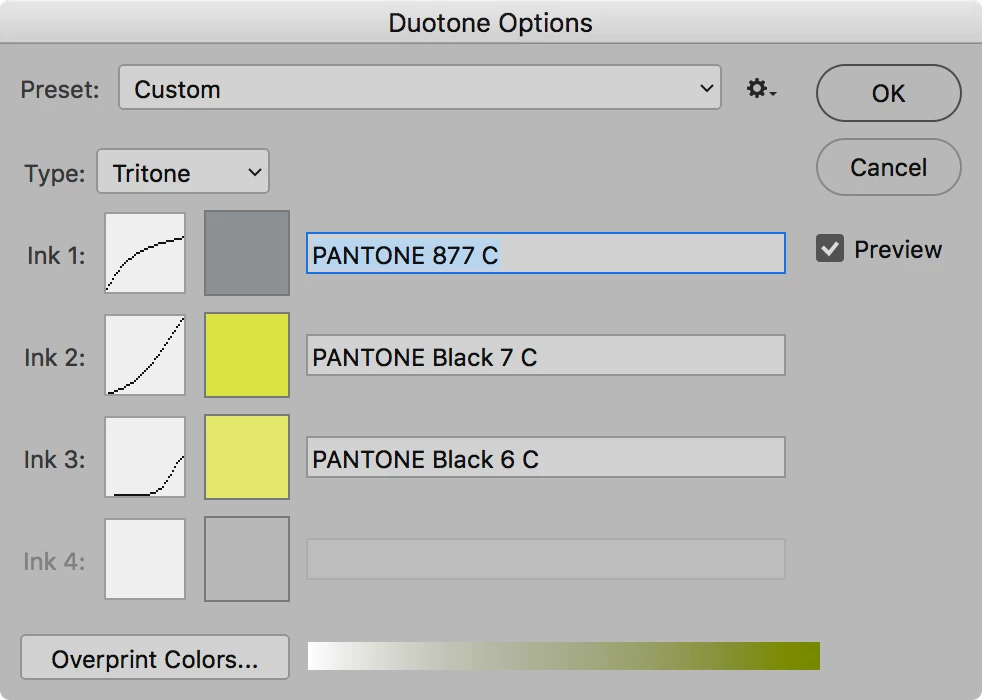Click the Ink 3 pale yellow swatch
The width and height of the screenshot is (982, 700).
pos(247,457)
